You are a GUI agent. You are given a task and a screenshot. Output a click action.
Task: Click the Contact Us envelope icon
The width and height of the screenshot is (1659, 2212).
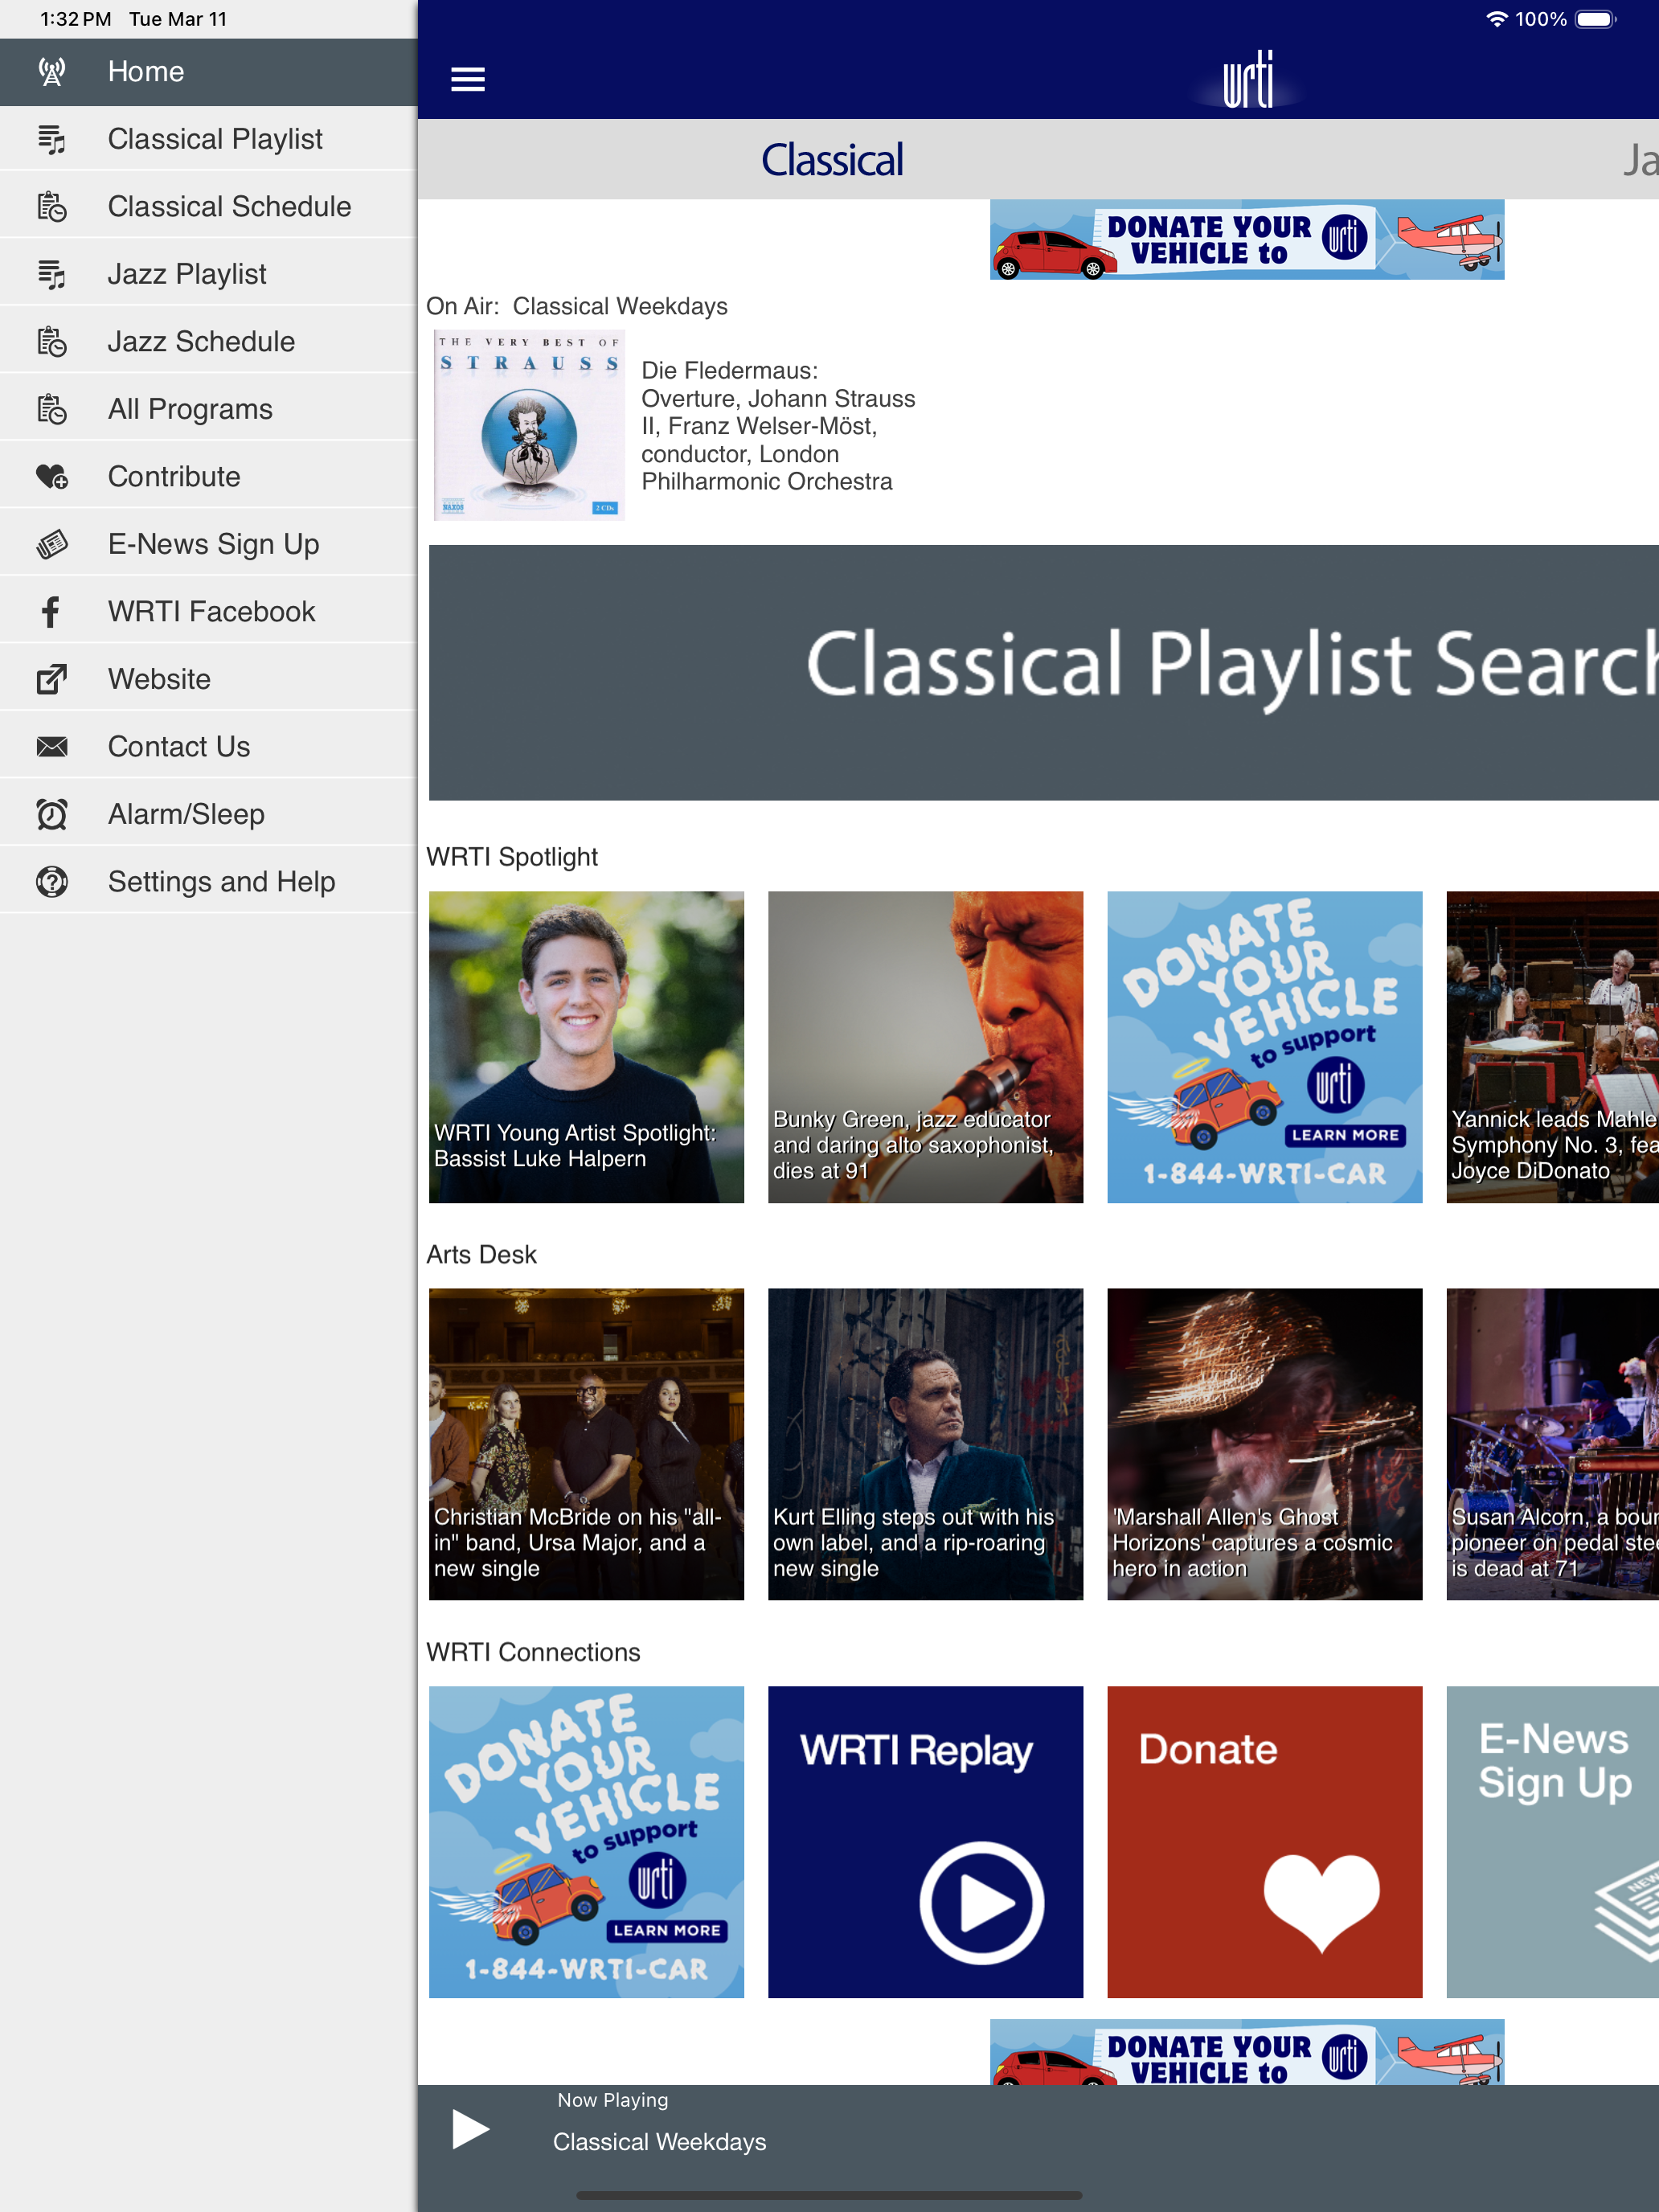pyautogui.click(x=52, y=747)
